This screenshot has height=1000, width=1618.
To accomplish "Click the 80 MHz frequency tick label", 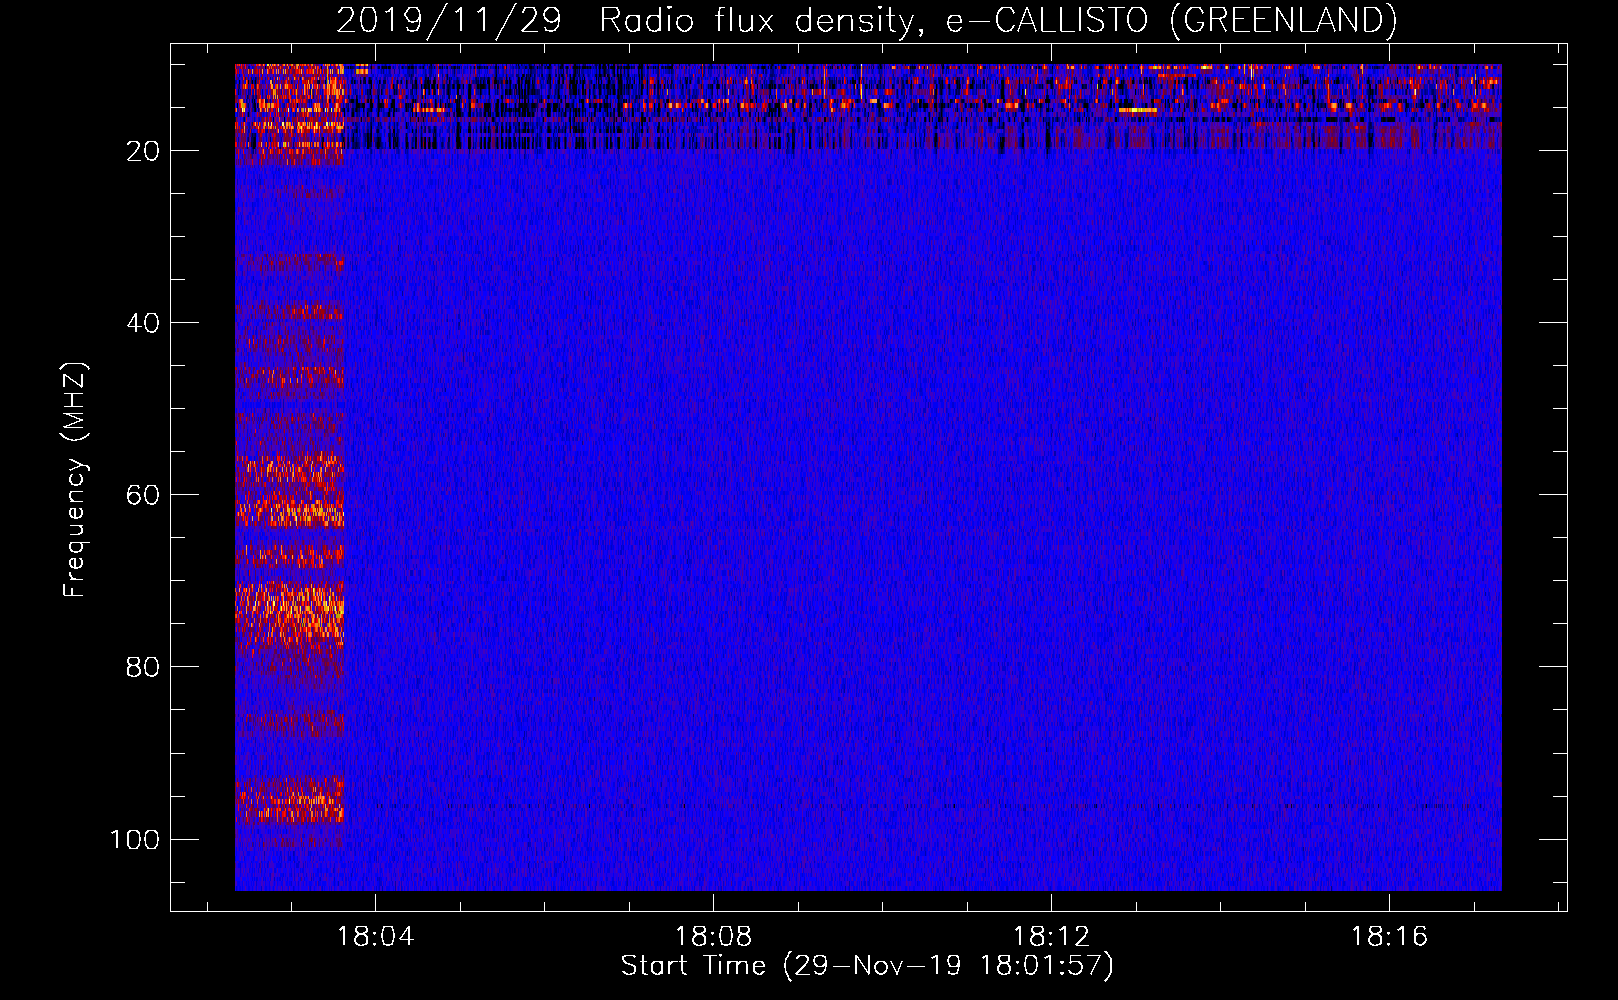I will [142, 667].
